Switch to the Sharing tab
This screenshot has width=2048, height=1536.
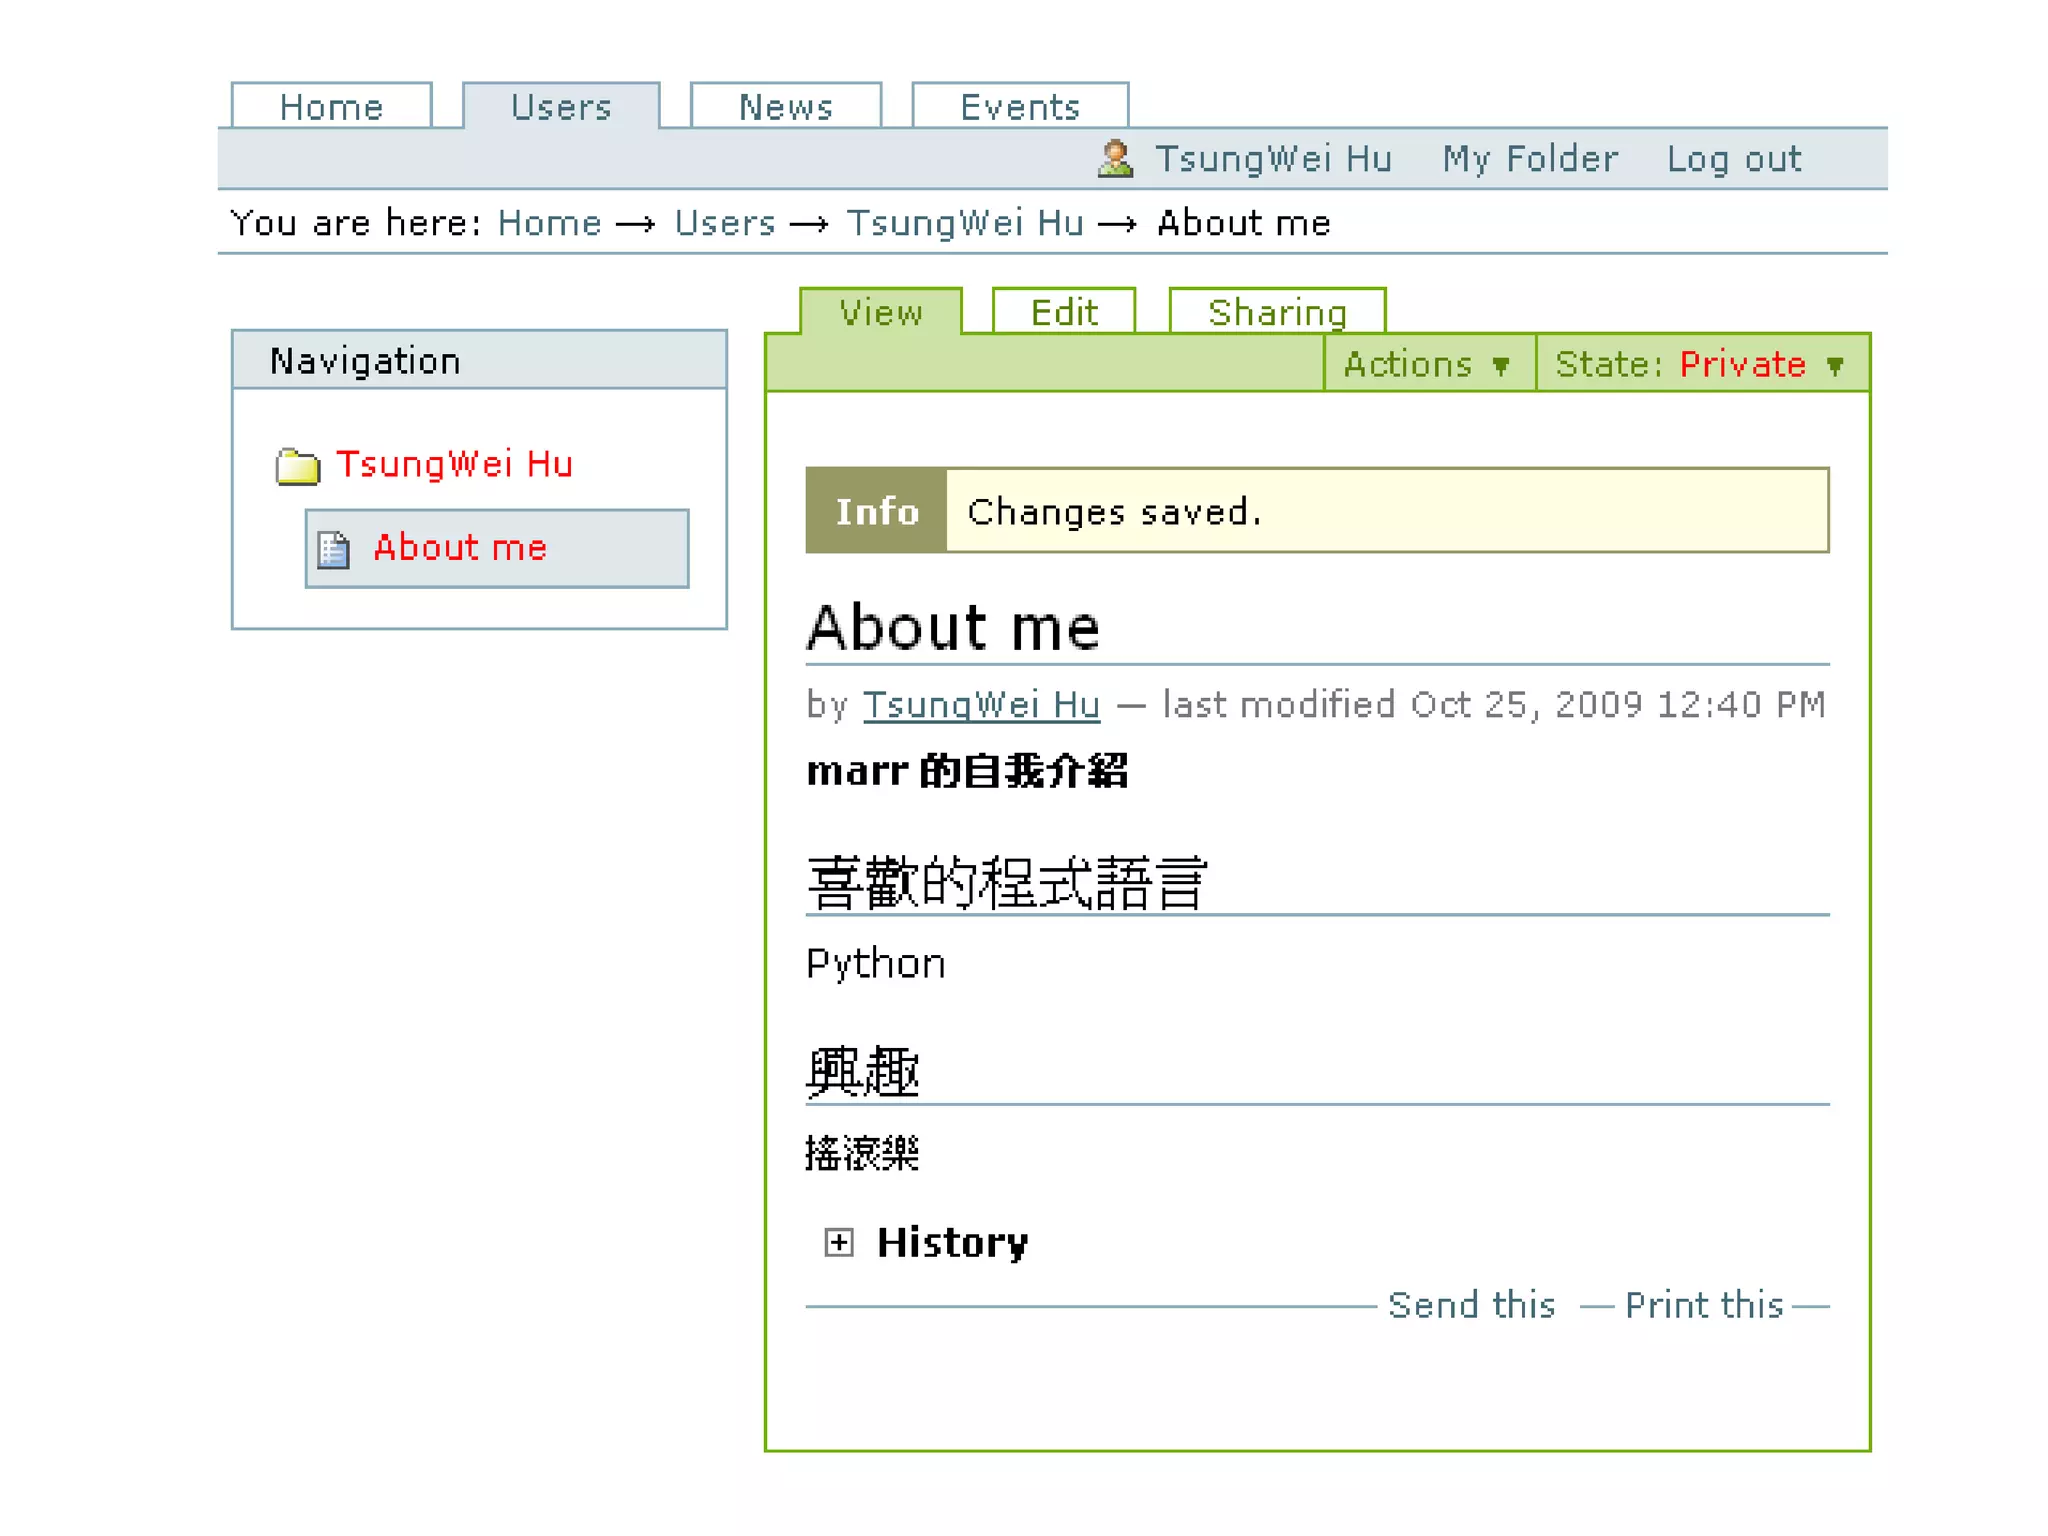coord(1276,312)
